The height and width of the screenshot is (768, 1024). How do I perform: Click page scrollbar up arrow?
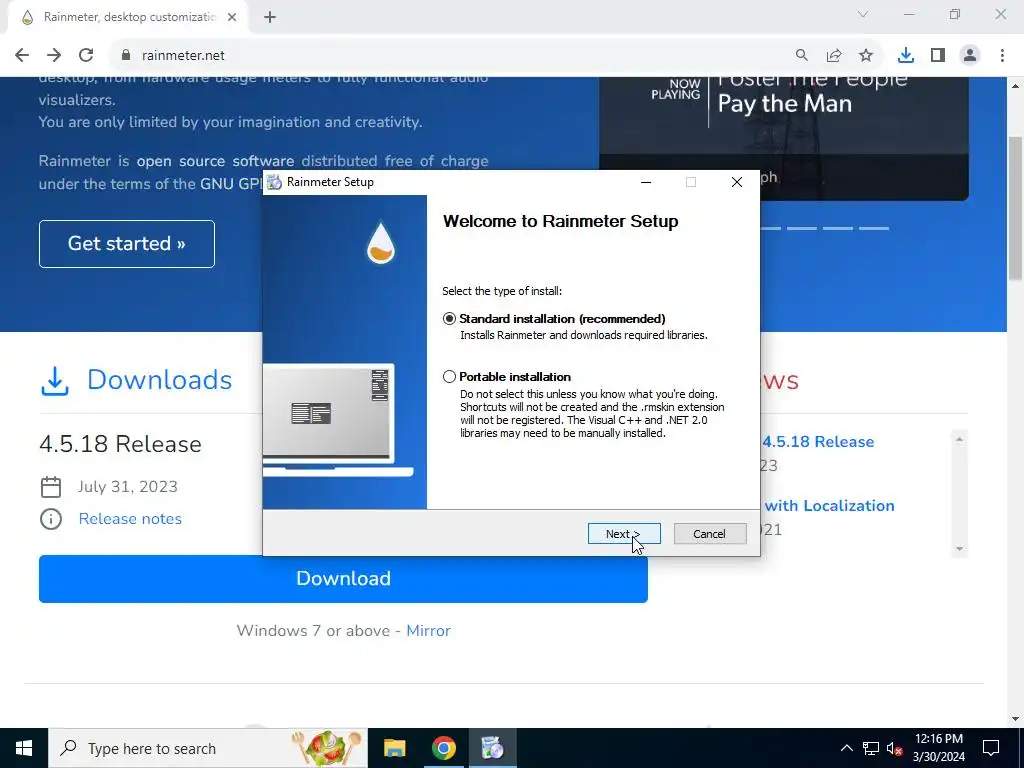coord(1015,86)
